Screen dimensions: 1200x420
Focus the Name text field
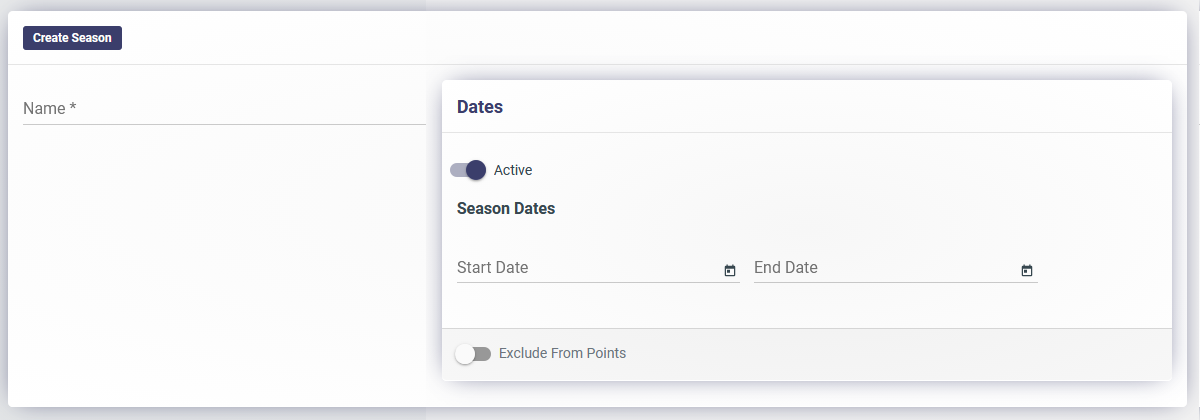click(224, 108)
